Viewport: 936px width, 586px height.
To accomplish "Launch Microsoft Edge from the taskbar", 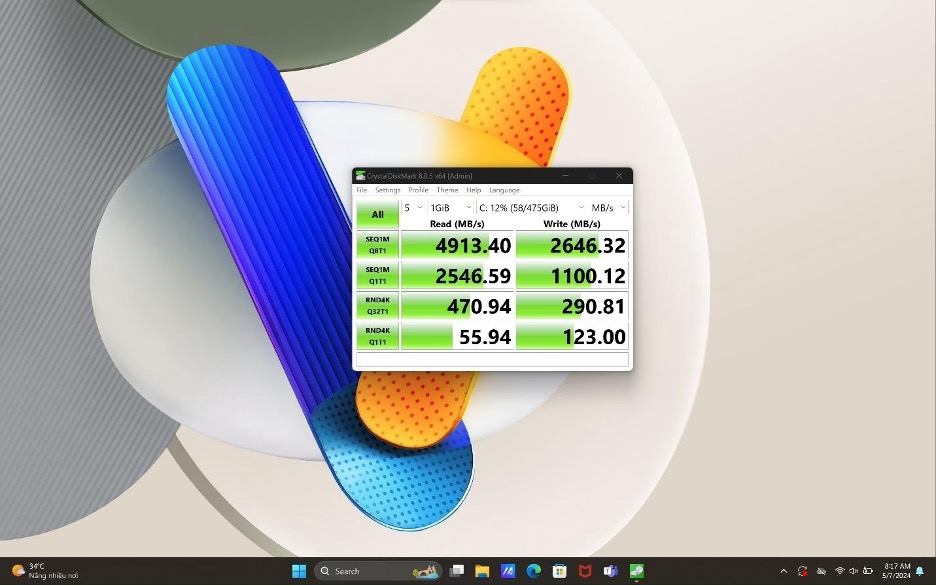I will 534,571.
